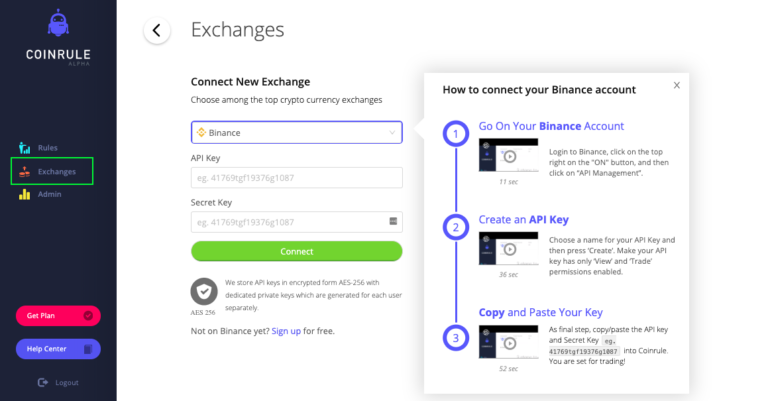
Task: Click the dropdown chevron arrow
Action: pos(392,133)
